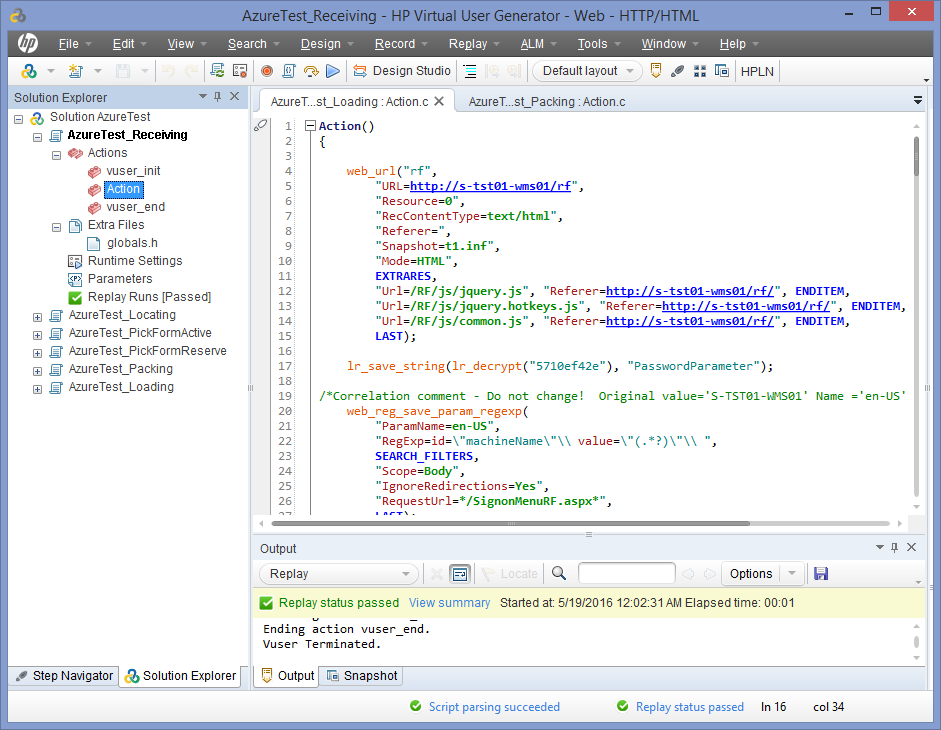Pin the Output panel
Image resolution: width=941 pixels, height=730 pixels.
pos(894,547)
